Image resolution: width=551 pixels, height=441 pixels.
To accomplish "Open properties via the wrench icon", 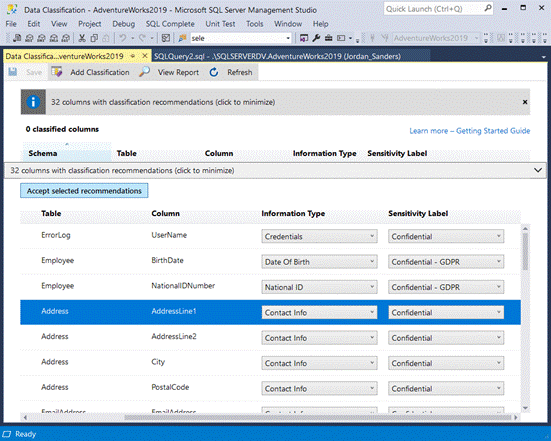I will [x=316, y=38].
